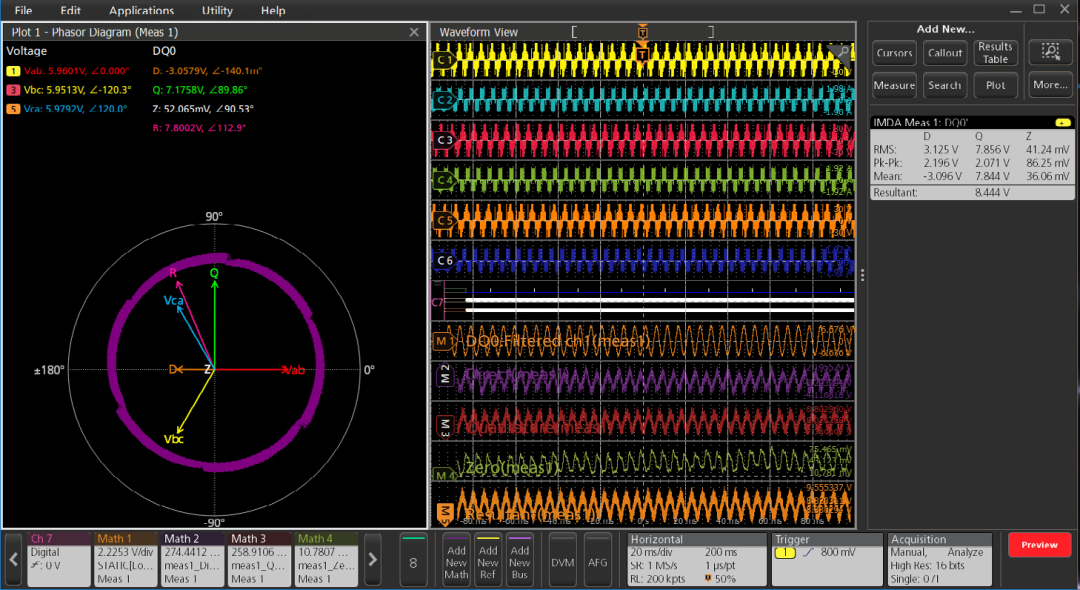
Task: Toggle channel 8 on
Action: click(414, 559)
